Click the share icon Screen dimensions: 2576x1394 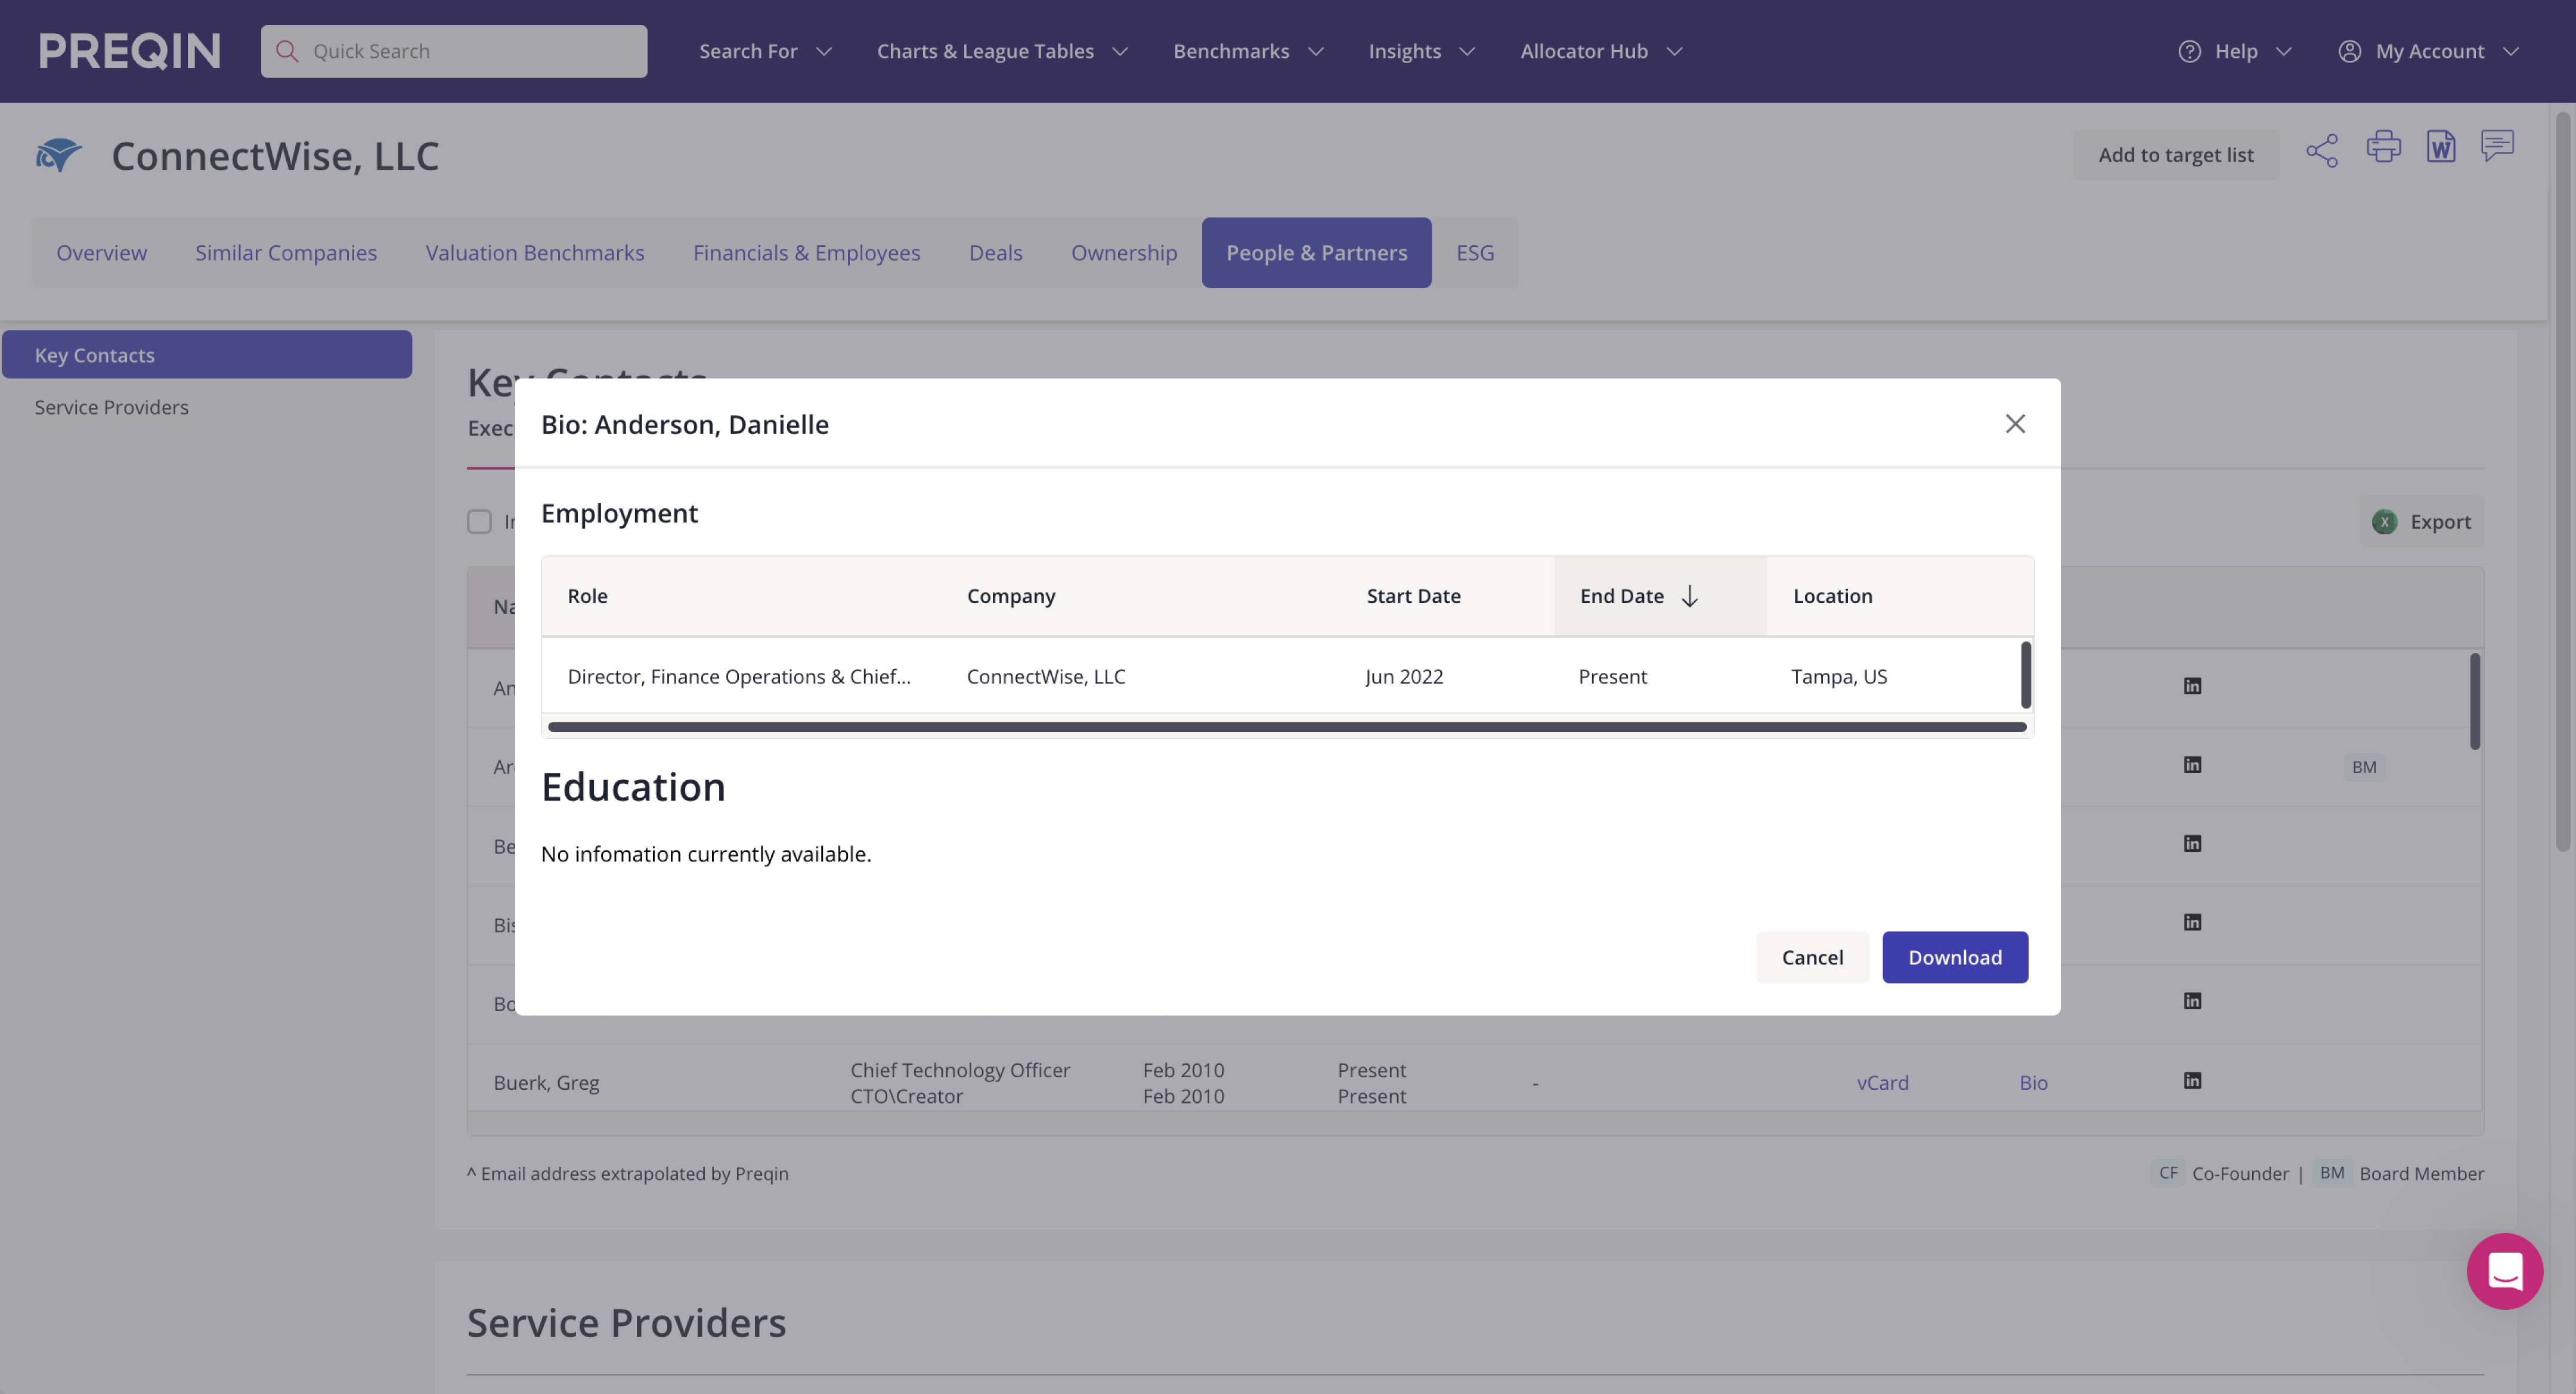(x=2322, y=151)
